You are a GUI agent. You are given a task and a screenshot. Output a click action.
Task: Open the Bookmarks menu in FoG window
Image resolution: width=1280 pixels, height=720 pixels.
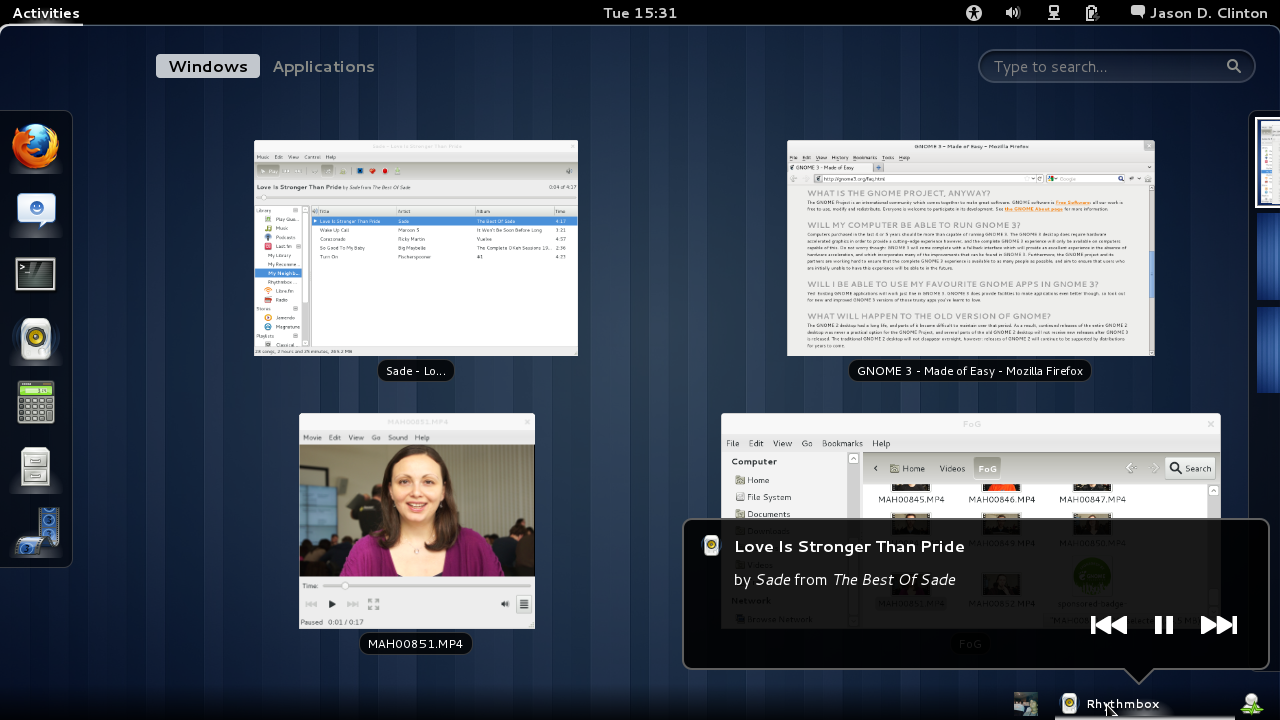click(x=842, y=443)
